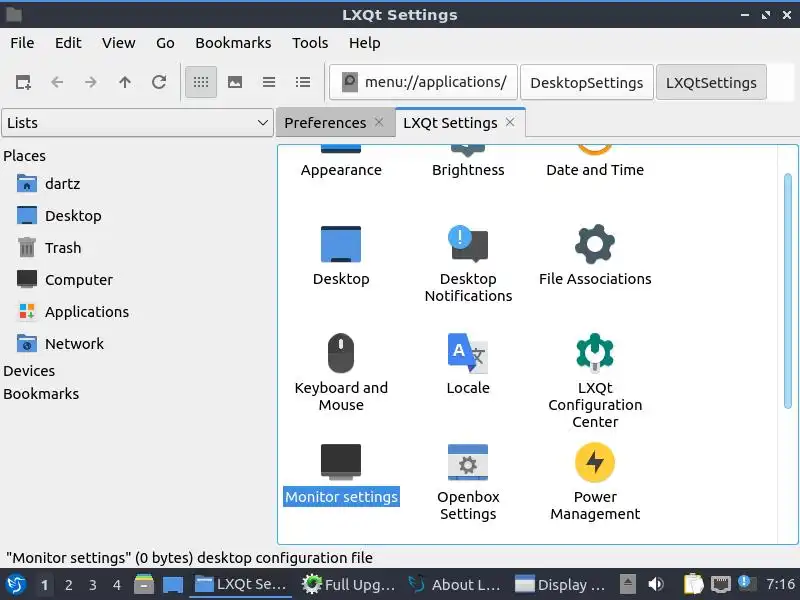The height and width of the screenshot is (600, 800).
Task: Switch to detailed list view
Action: 303,82
